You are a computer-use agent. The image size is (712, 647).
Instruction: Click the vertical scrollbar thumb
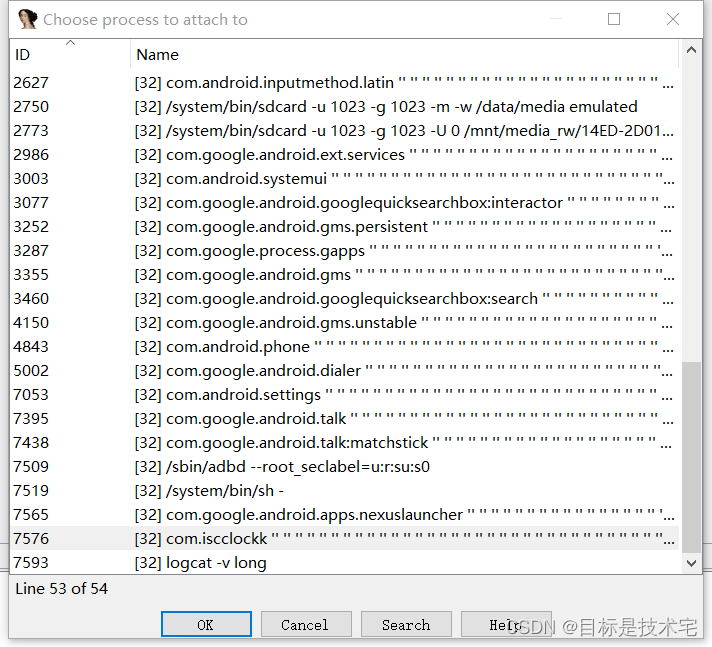[691, 457]
